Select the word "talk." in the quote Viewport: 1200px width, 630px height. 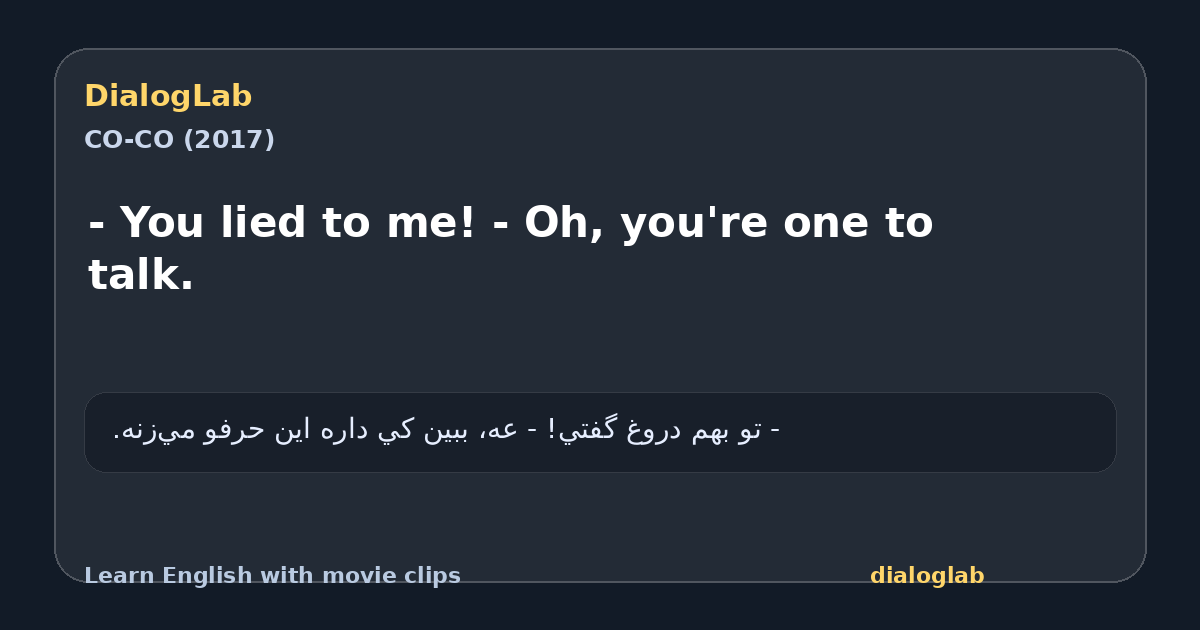point(141,275)
